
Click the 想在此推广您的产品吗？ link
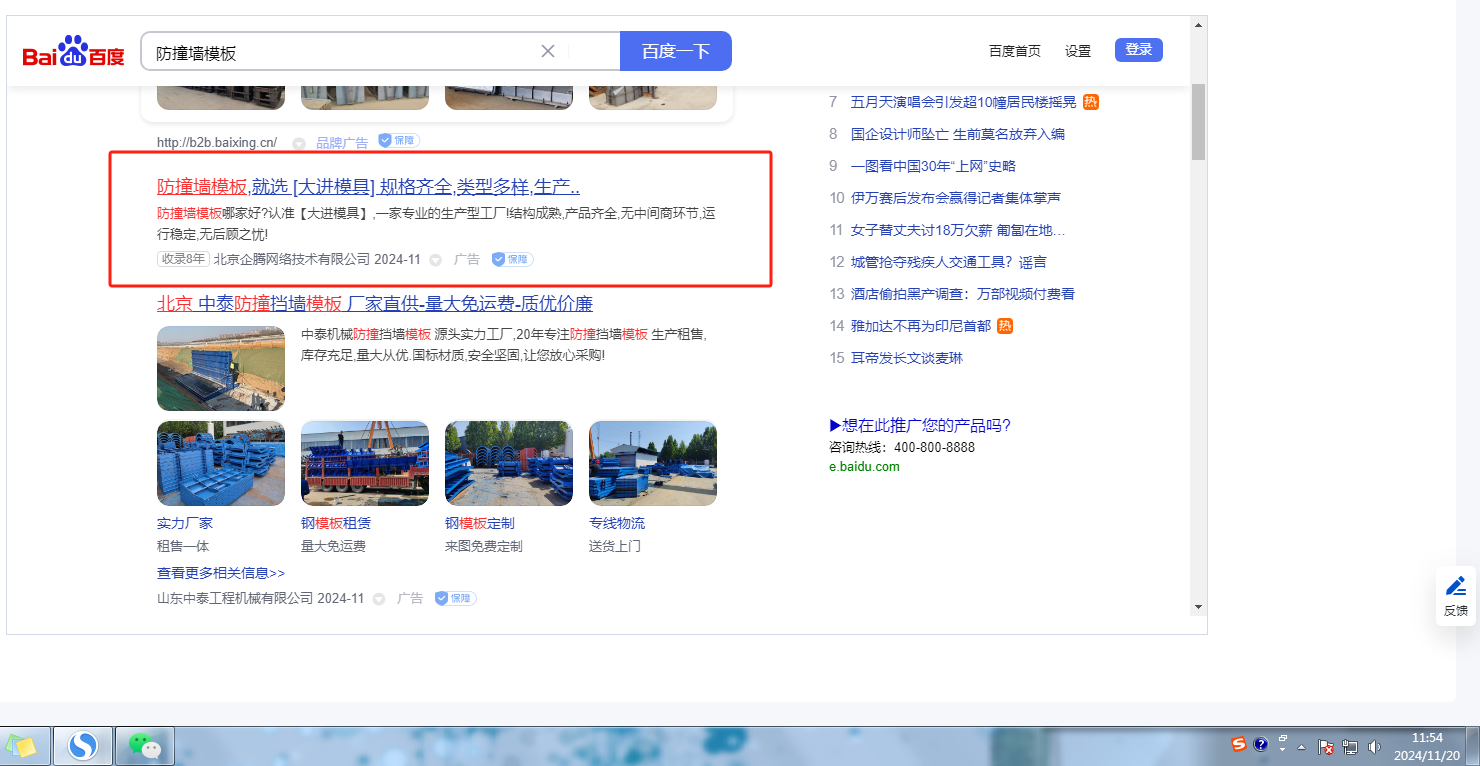tap(920, 426)
